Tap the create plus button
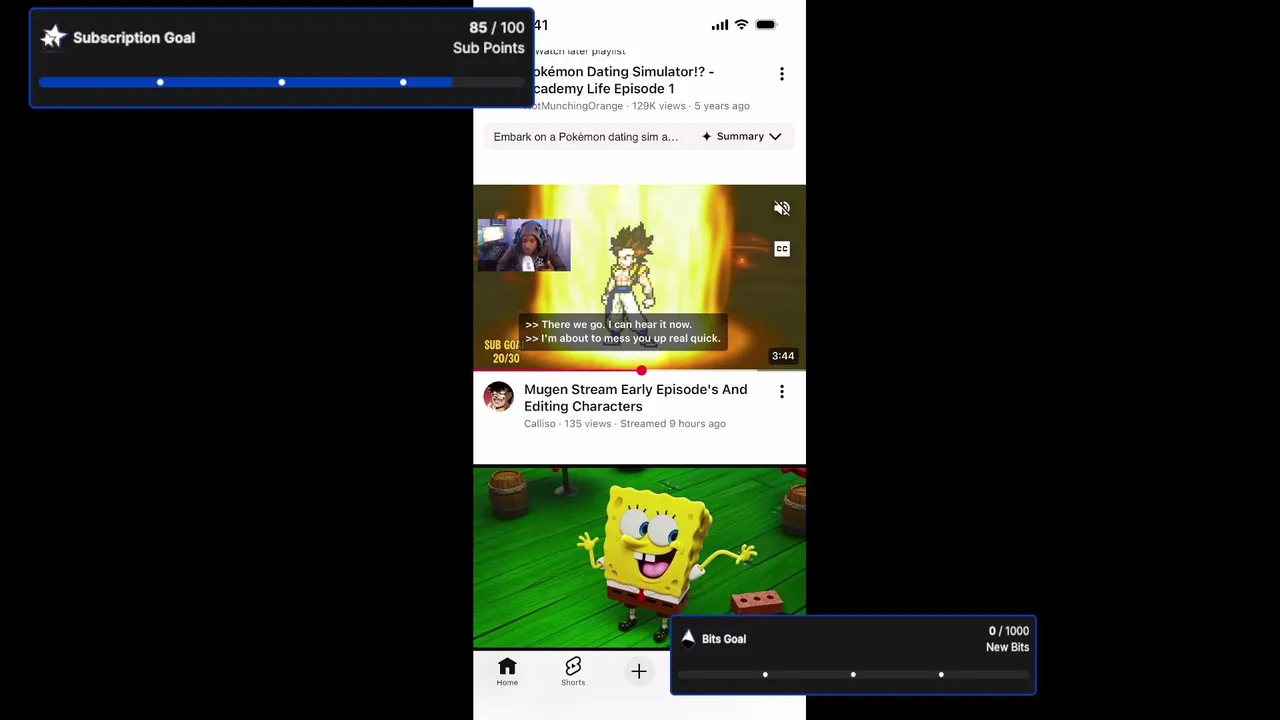The height and width of the screenshot is (720, 1280). 639,672
